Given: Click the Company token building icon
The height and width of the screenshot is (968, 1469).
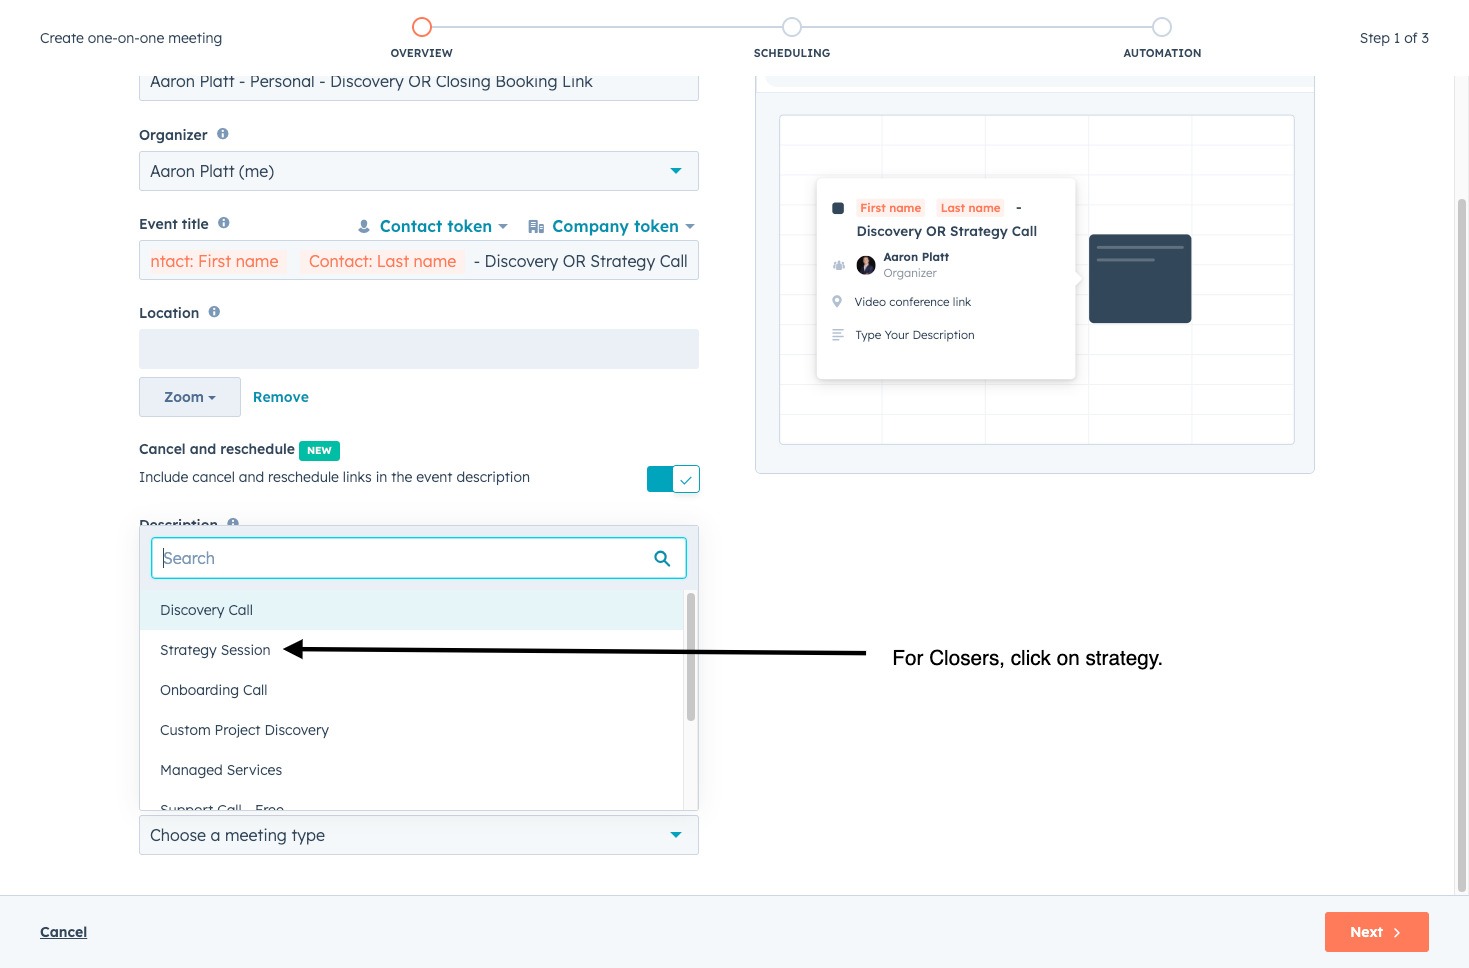Looking at the screenshot, I should (536, 227).
